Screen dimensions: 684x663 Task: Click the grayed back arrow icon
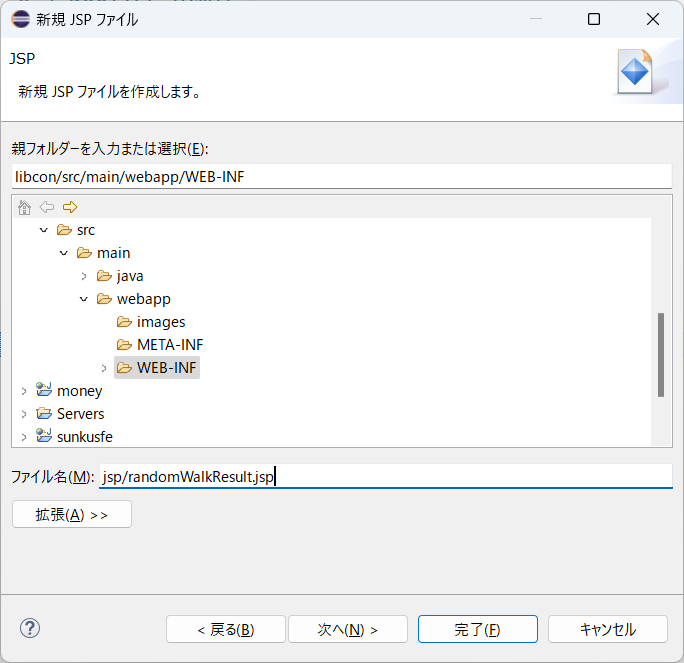coord(47,207)
